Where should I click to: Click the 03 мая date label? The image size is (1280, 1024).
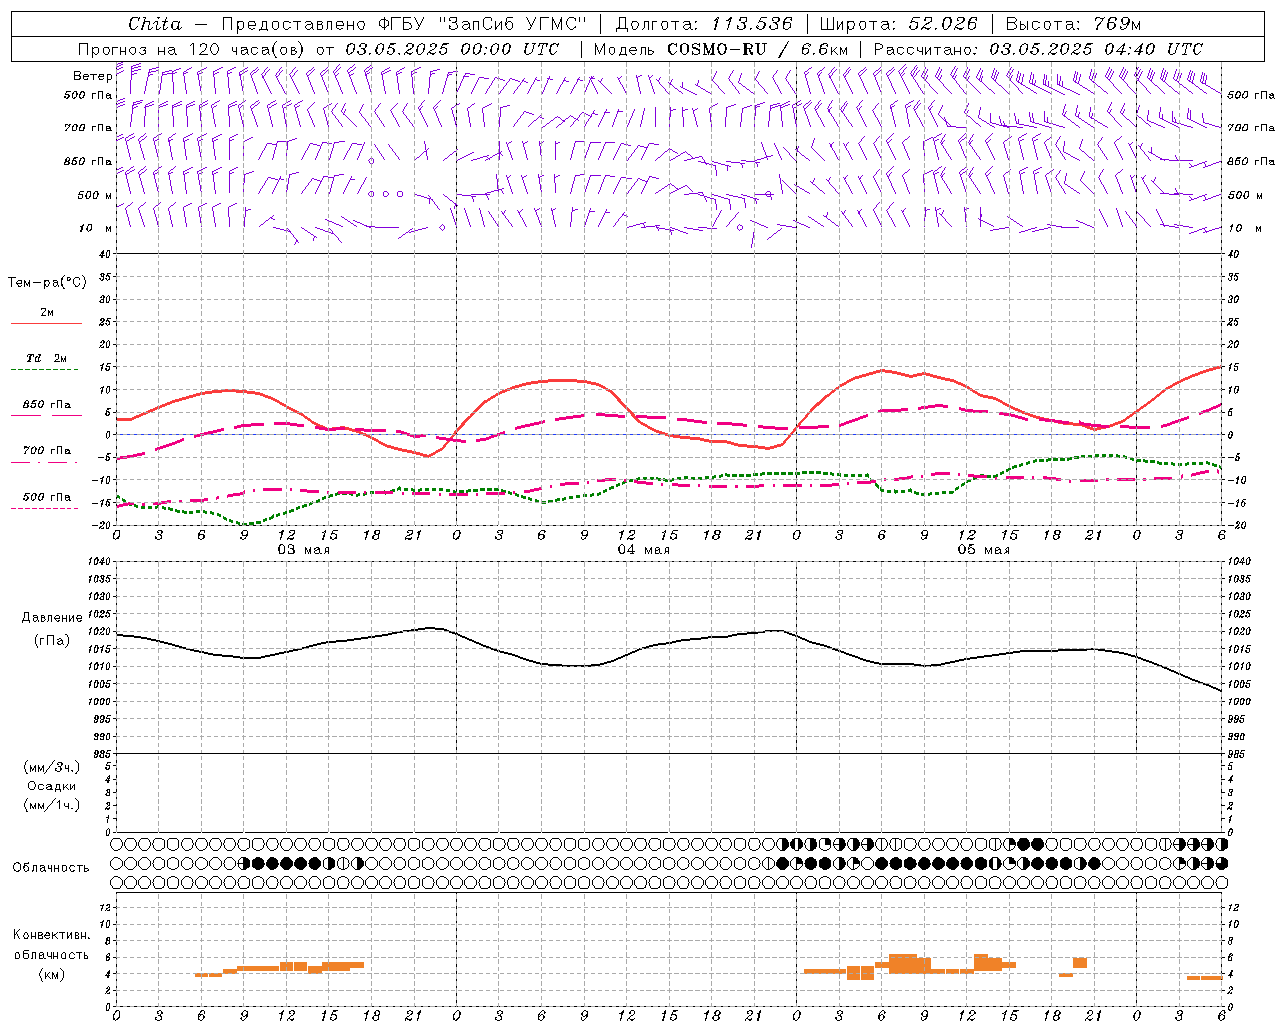point(304,550)
